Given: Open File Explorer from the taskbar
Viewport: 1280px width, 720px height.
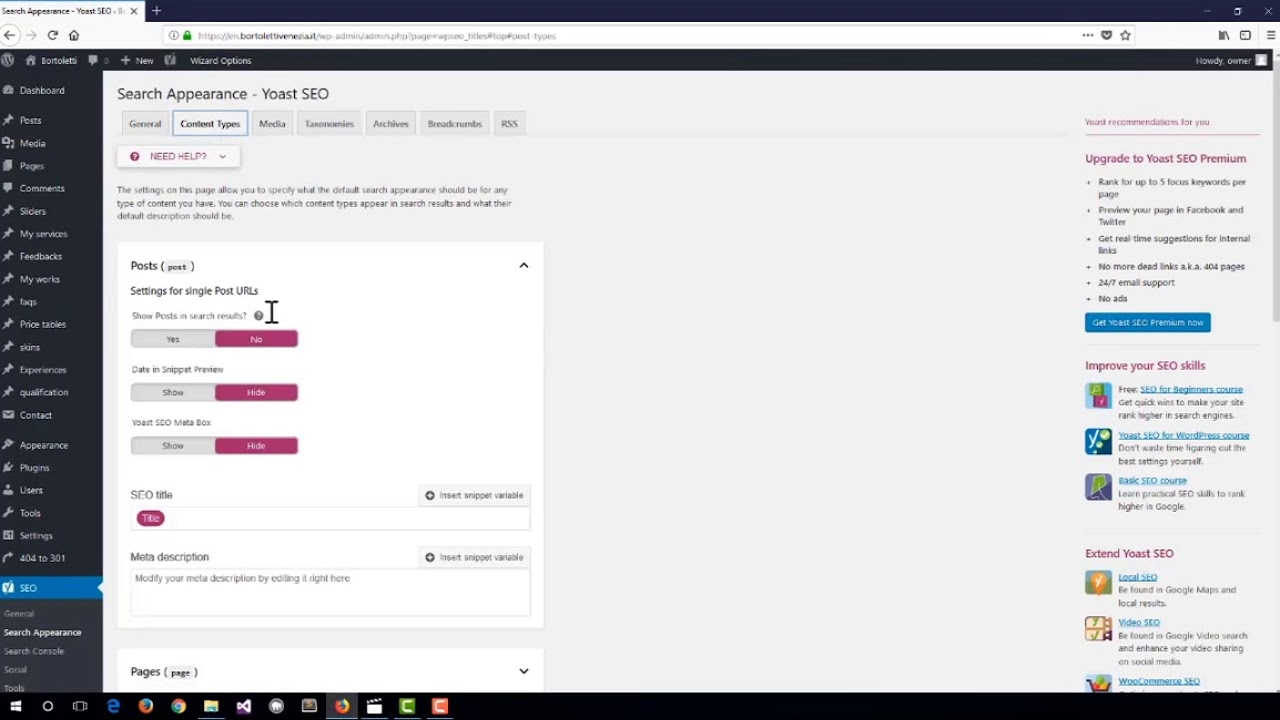Looking at the screenshot, I should (211, 706).
